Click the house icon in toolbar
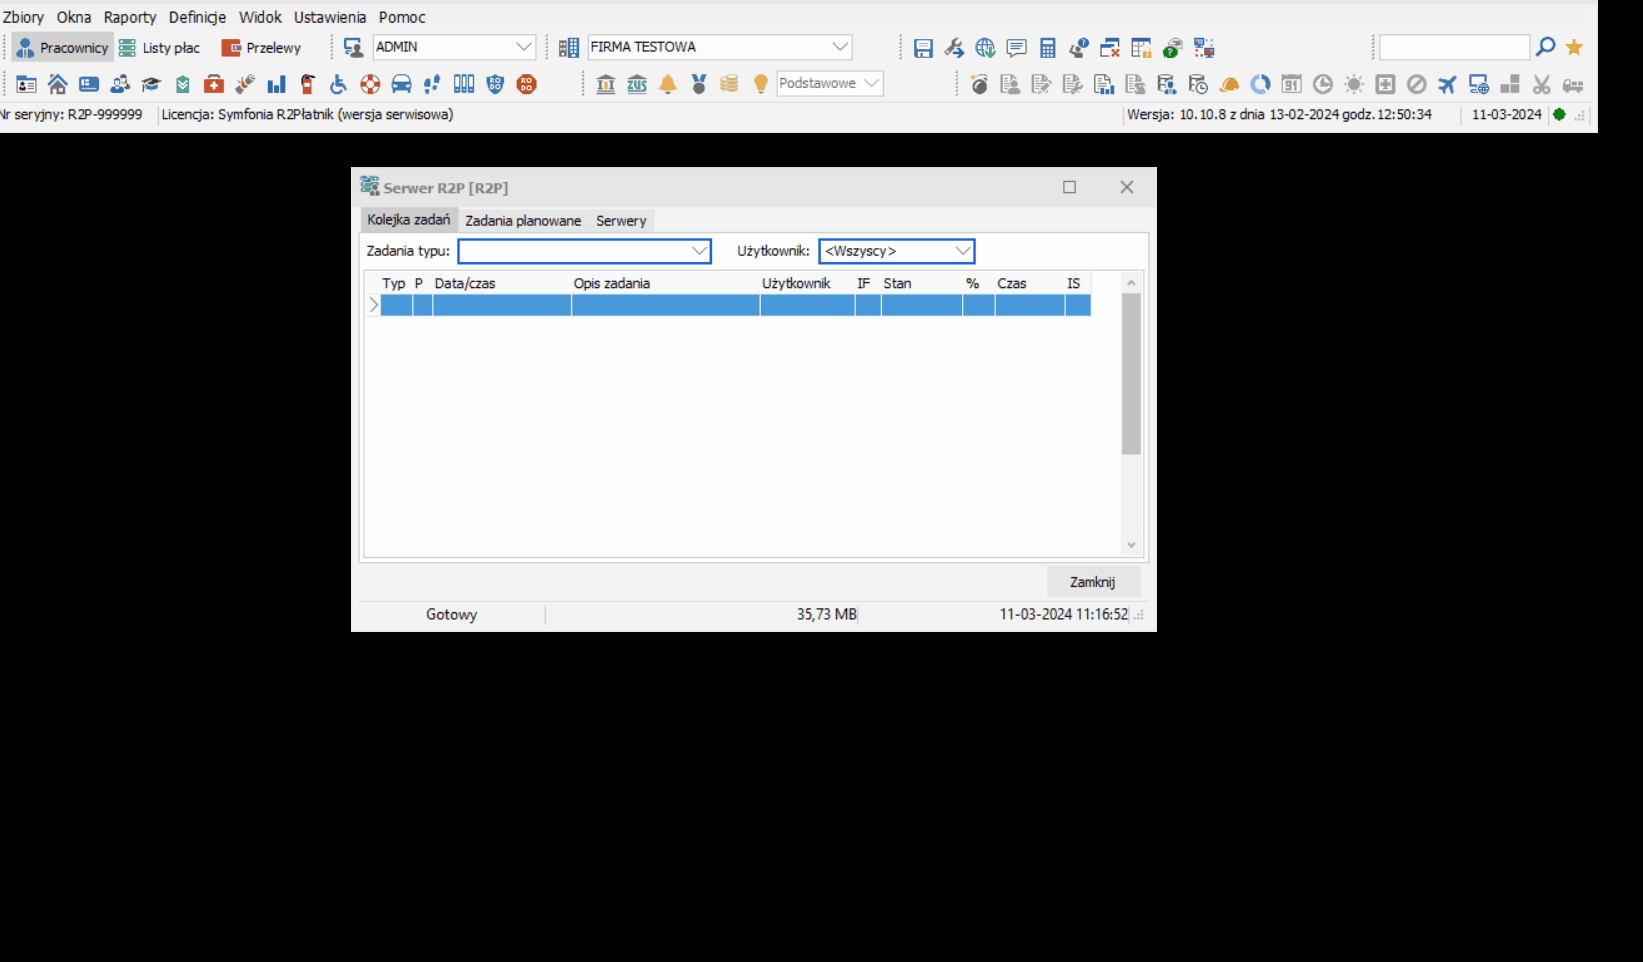Image resolution: width=1643 pixels, height=962 pixels. click(58, 84)
